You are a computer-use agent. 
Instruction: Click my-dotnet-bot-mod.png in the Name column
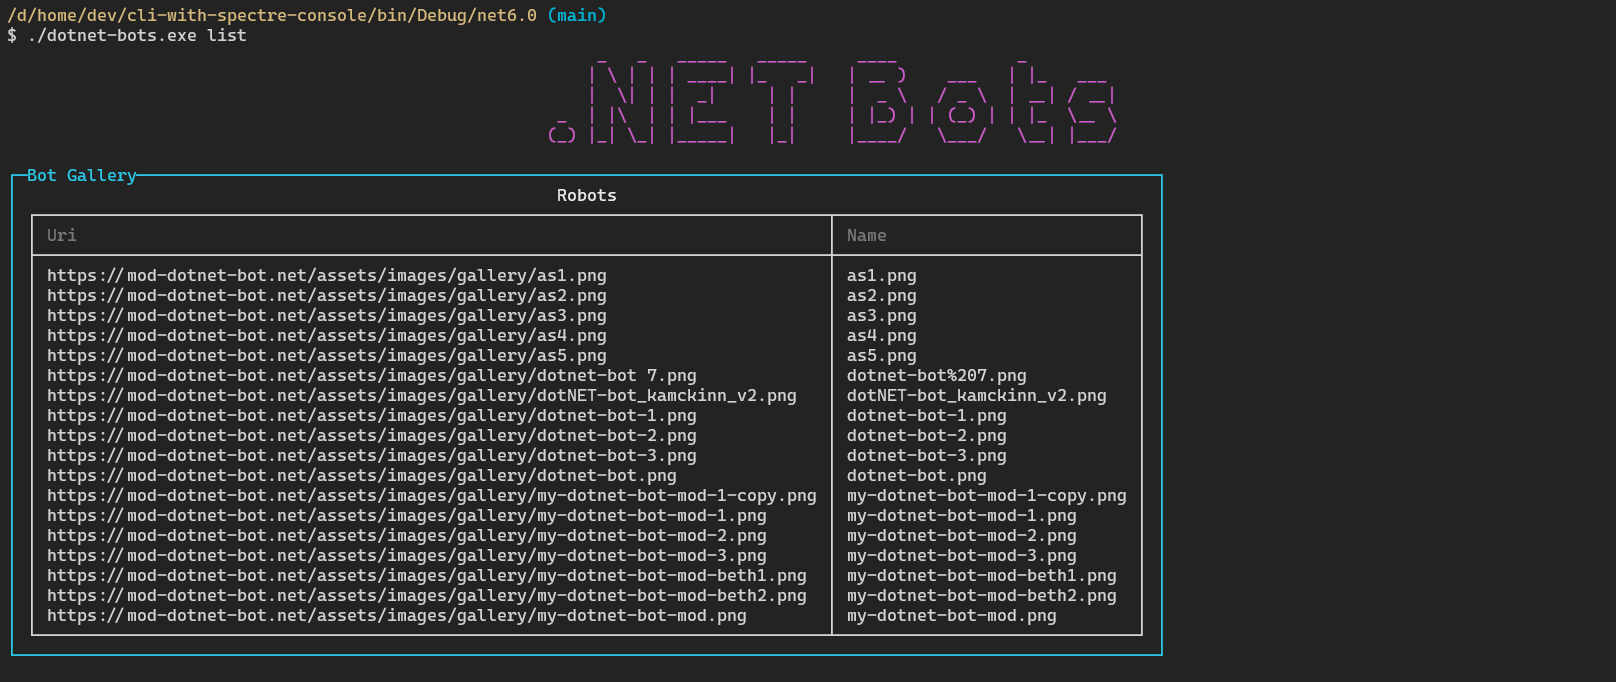point(952,615)
